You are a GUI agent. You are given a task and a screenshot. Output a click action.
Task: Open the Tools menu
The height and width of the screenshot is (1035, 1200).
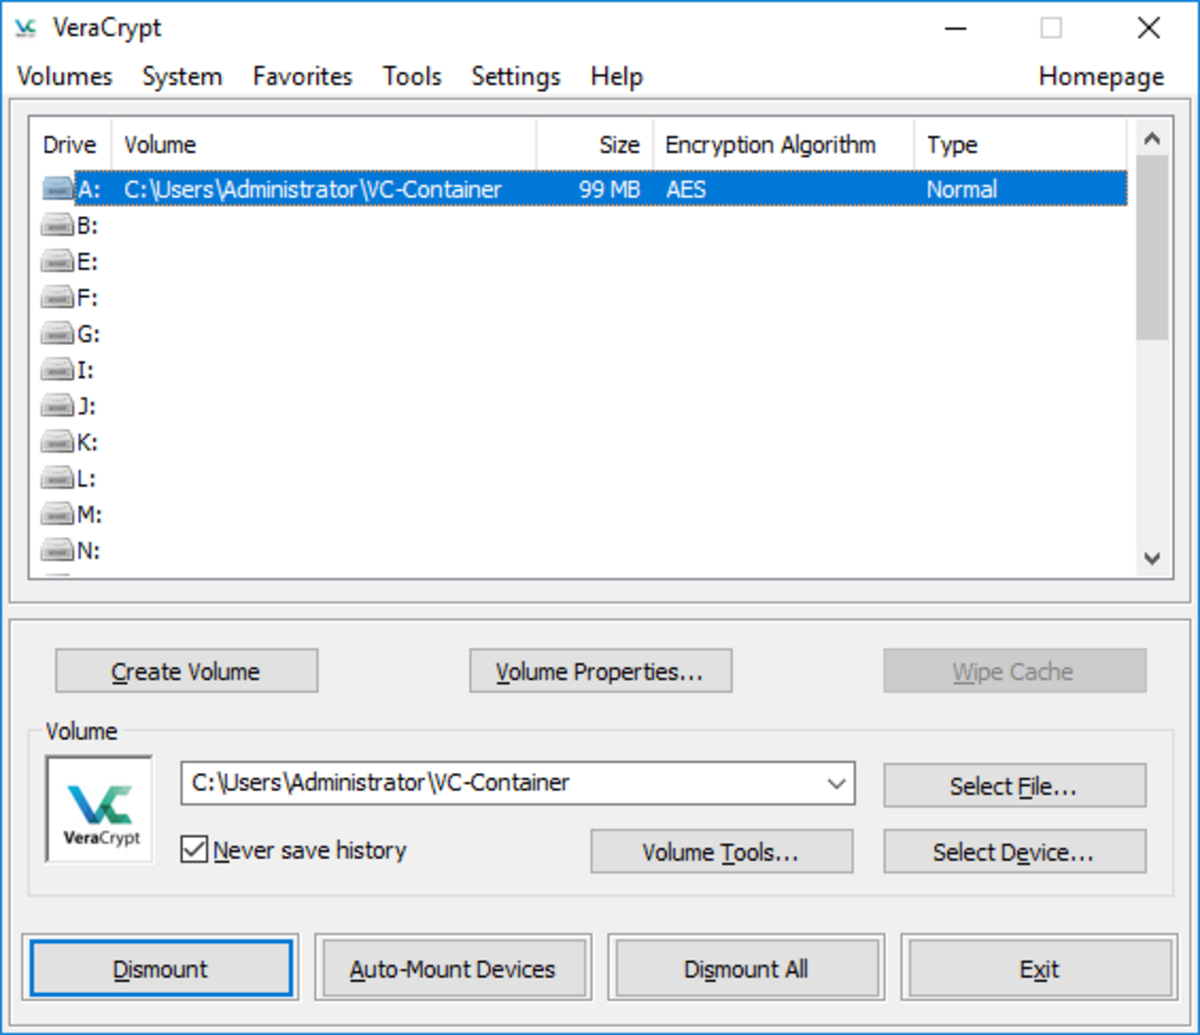412,77
